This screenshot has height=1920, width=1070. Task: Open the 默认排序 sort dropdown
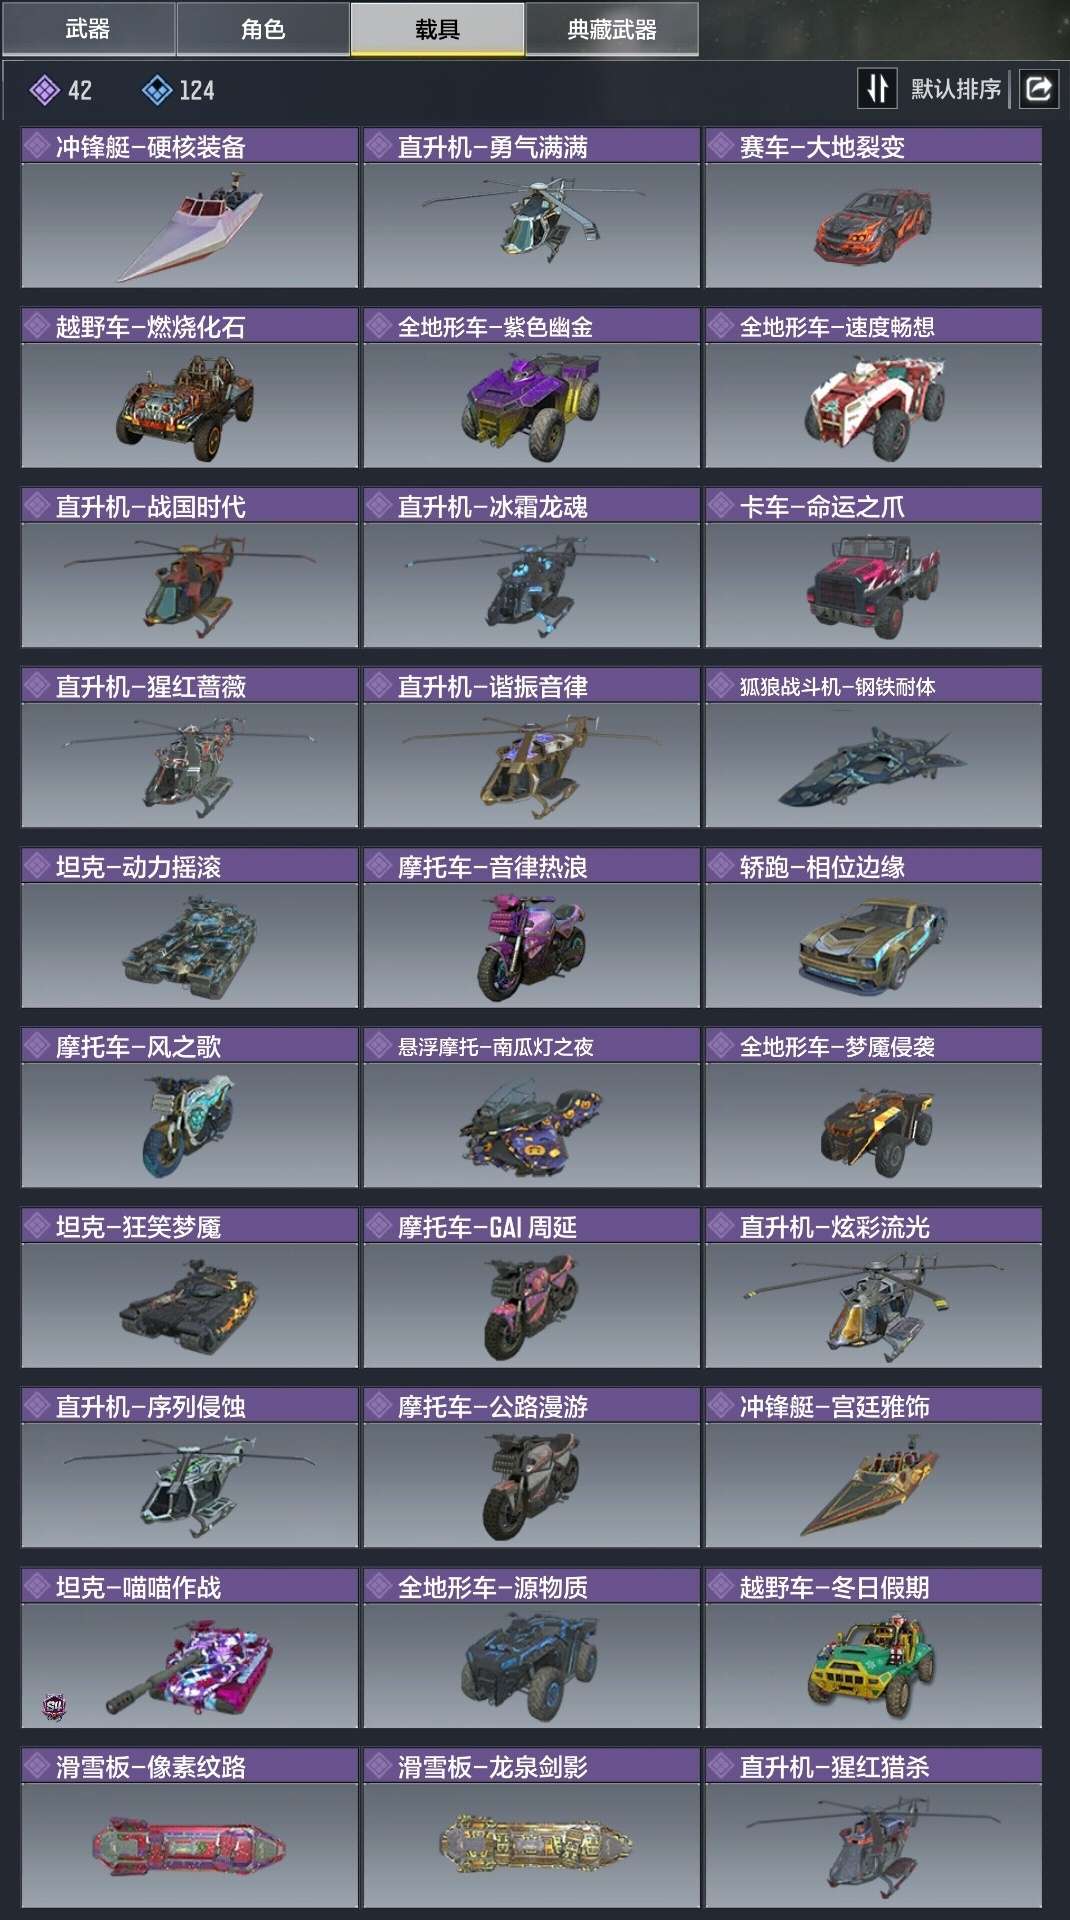point(955,90)
